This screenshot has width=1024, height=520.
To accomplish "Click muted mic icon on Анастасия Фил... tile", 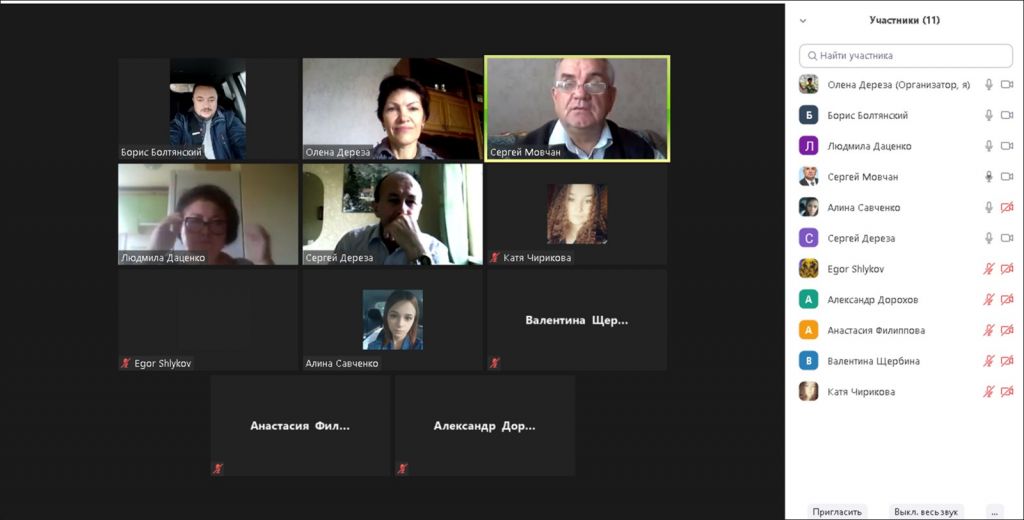I will point(217,468).
